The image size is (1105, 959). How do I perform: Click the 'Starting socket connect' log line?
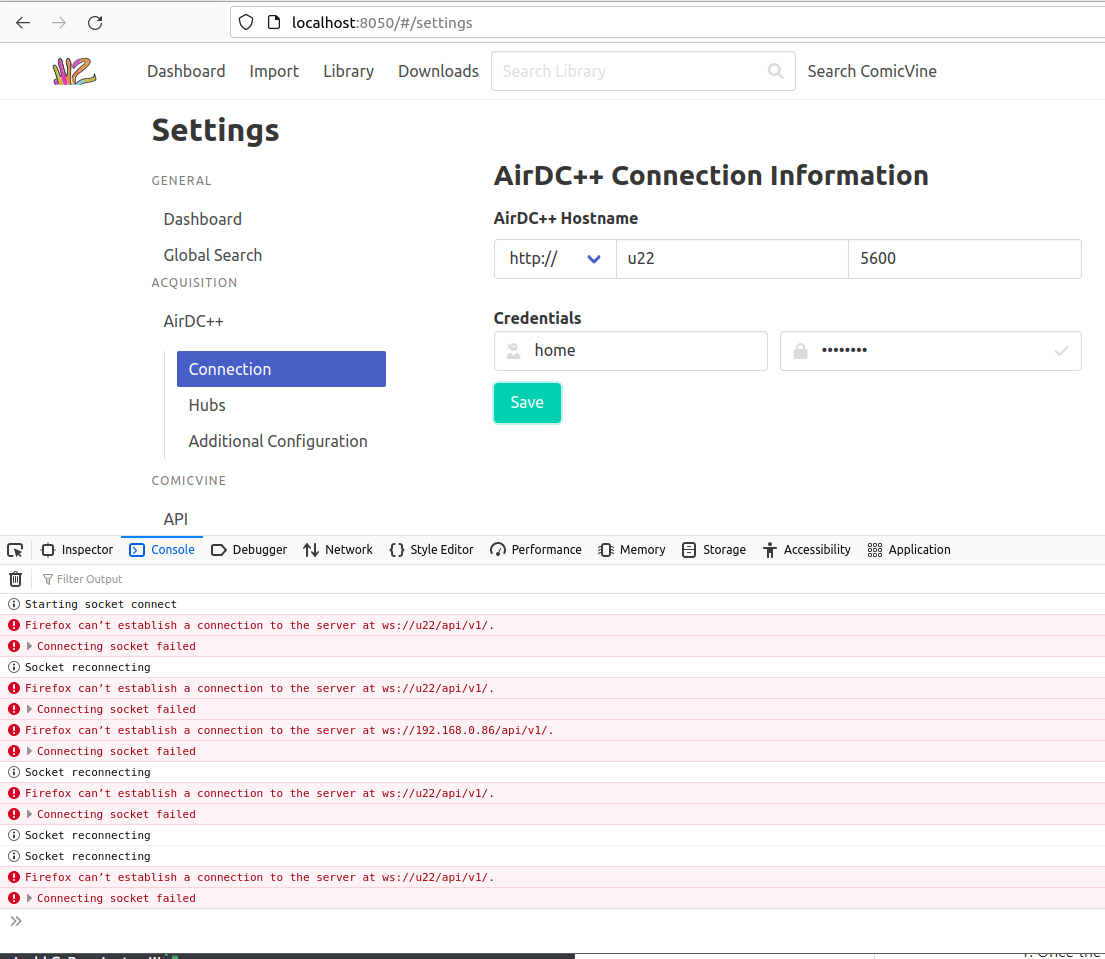point(101,604)
